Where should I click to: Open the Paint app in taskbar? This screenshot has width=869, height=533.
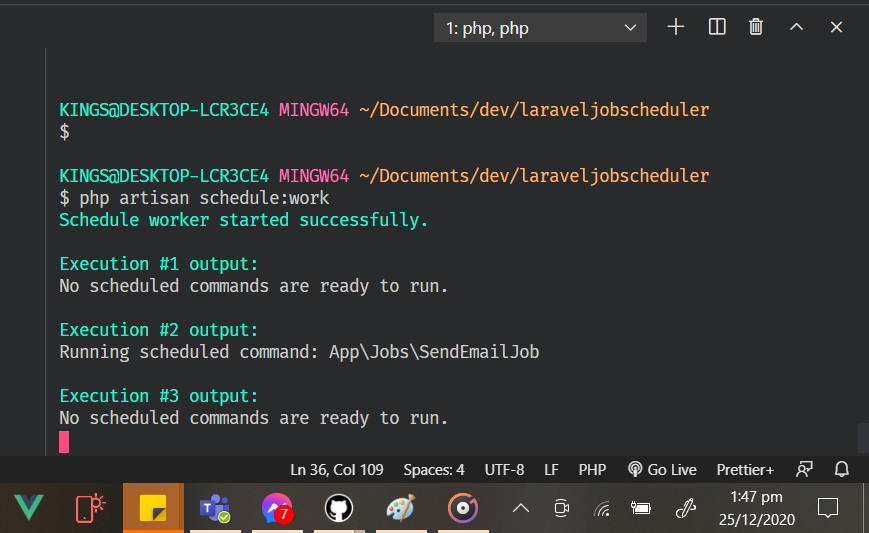[x=401, y=508]
